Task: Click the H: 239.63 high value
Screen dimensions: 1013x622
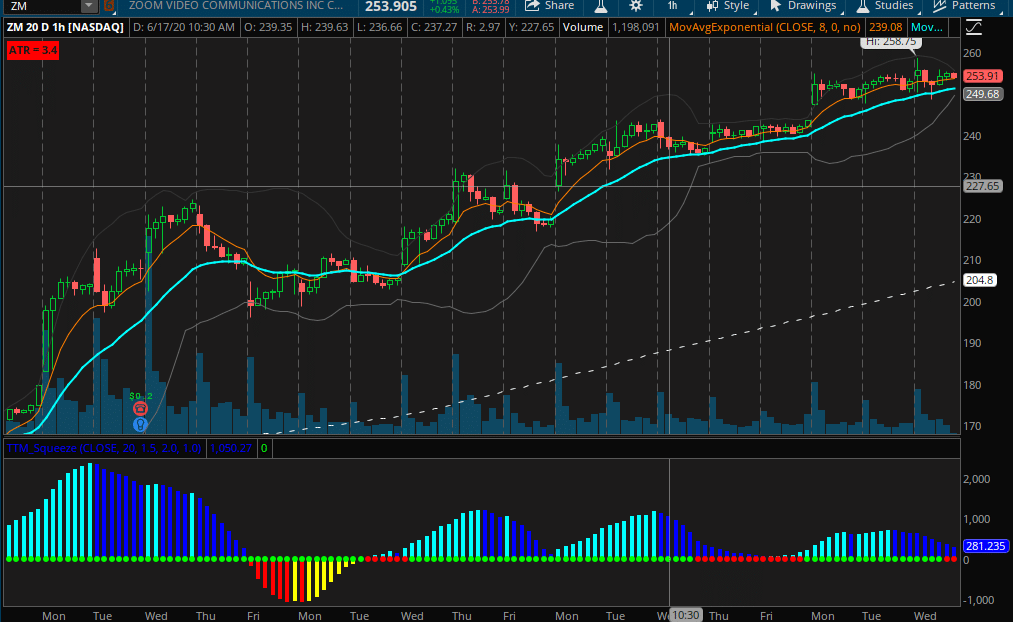Action: (x=324, y=27)
